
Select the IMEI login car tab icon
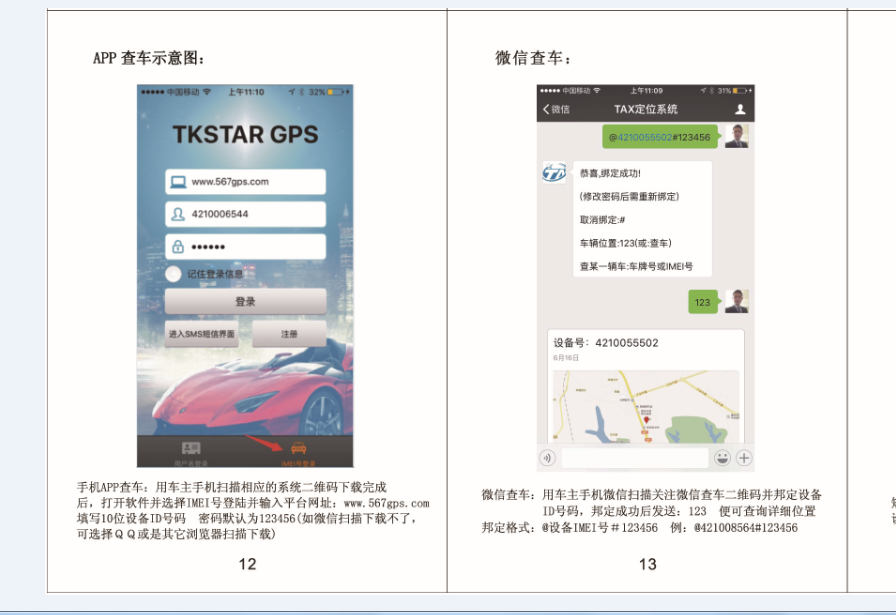pyautogui.click(x=299, y=448)
